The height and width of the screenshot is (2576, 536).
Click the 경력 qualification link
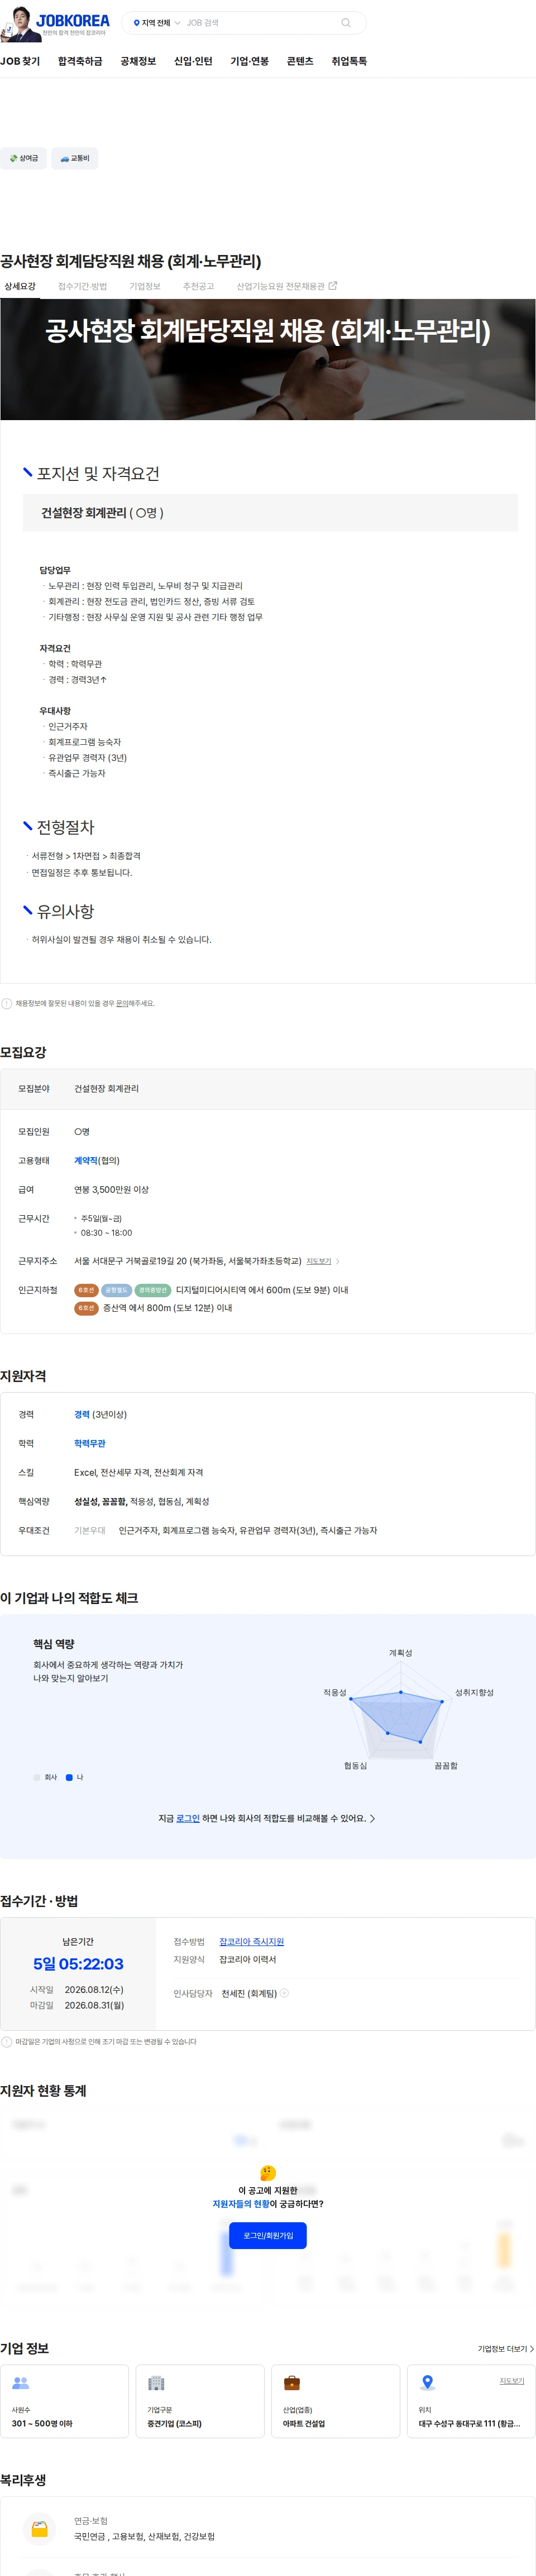(x=82, y=1415)
